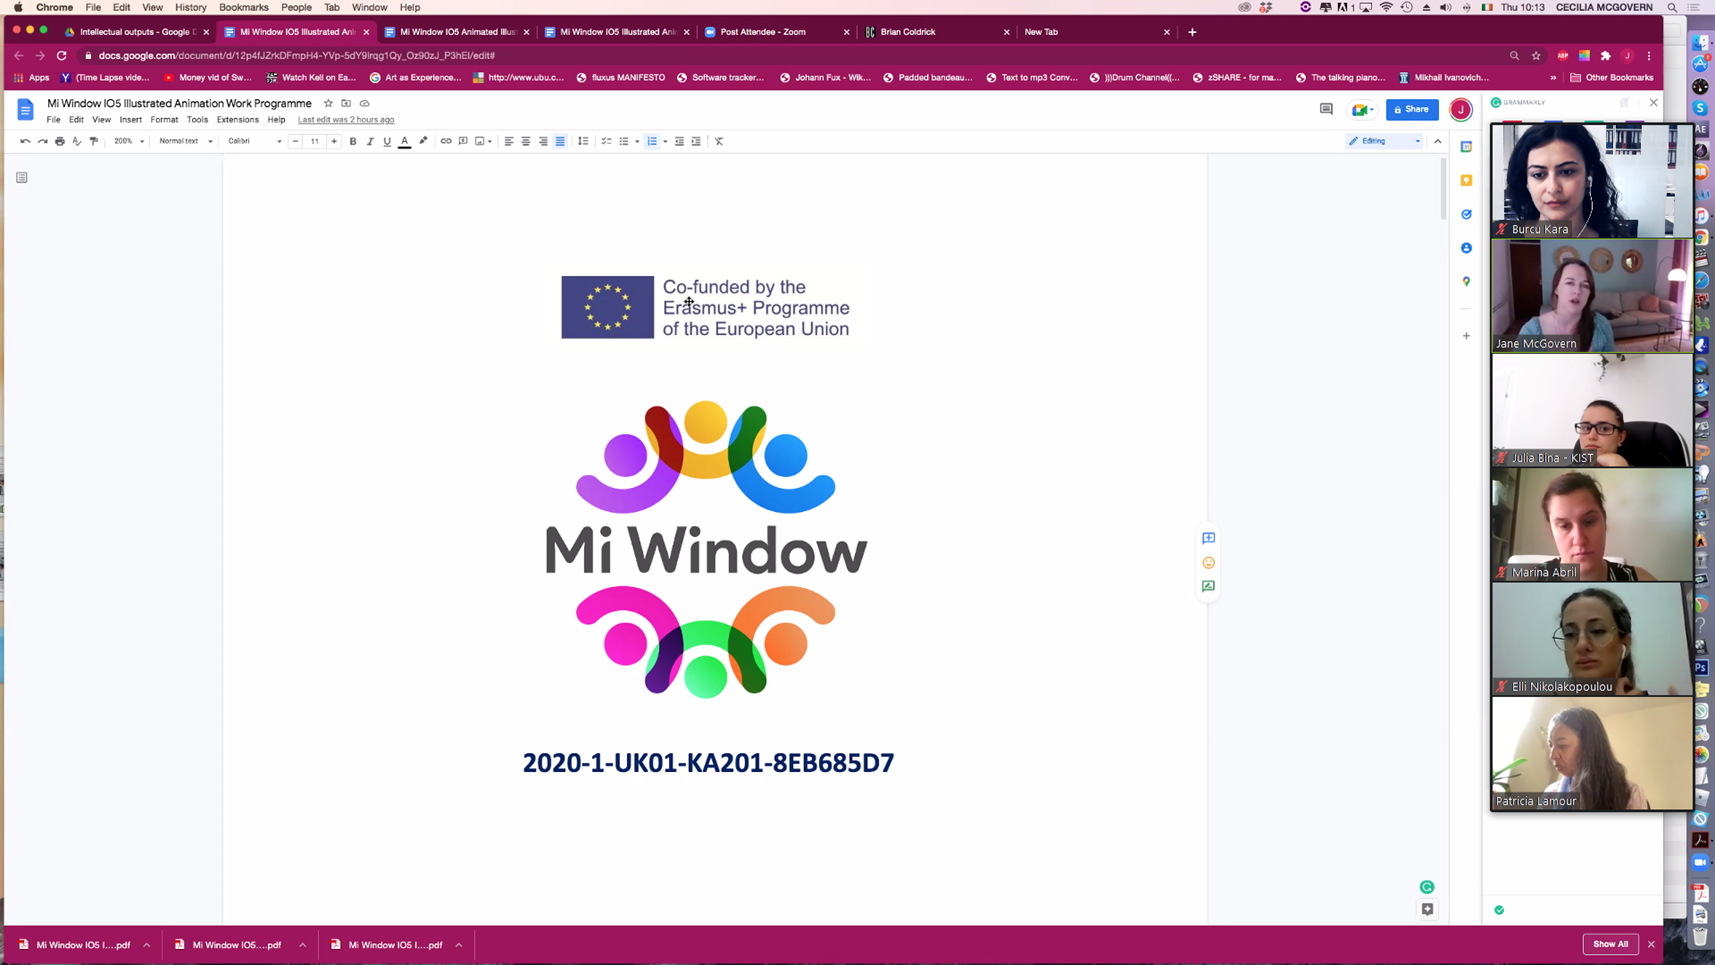Image resolution: width=1715 pixels, height=965 pixels.
Task: Open Google Keep in the side panel
Action: tap(1466, 181)
